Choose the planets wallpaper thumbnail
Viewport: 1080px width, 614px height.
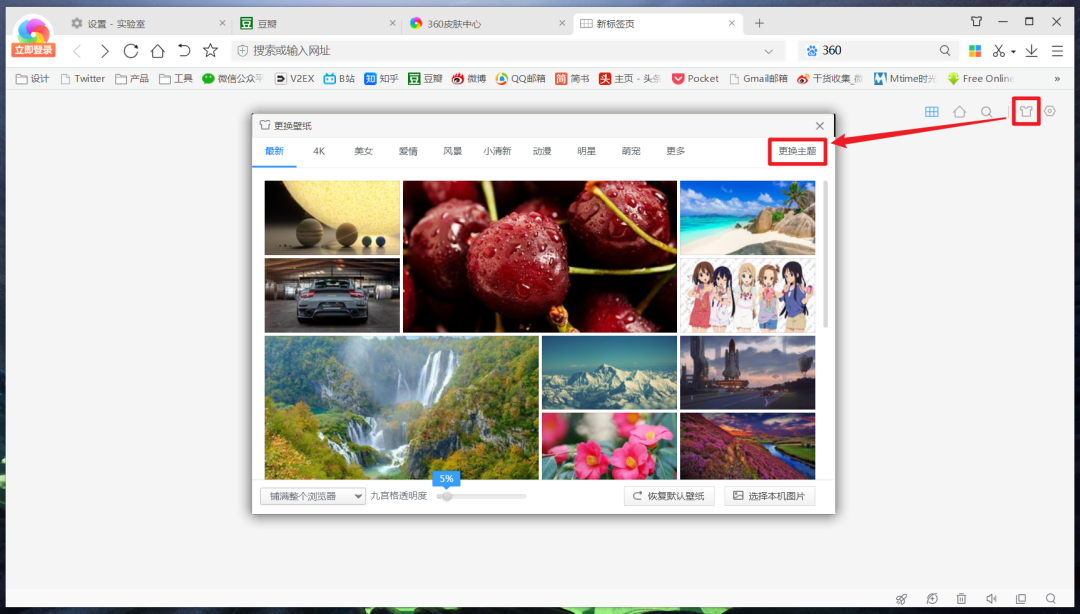click(x=332, y=218)
